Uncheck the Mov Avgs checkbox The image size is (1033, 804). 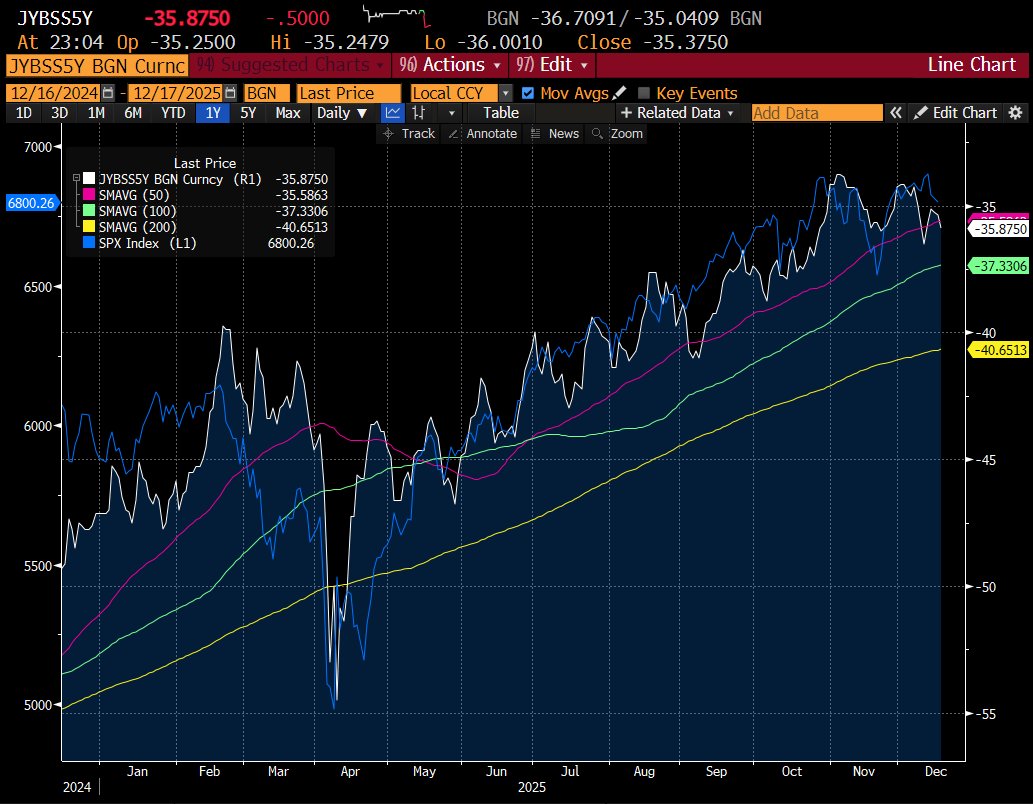click(527, 92)
